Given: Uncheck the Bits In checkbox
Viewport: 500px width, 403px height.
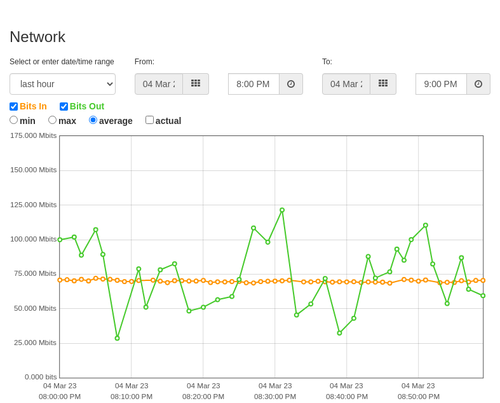Looking at the screenshot, I should click(14, 106).
